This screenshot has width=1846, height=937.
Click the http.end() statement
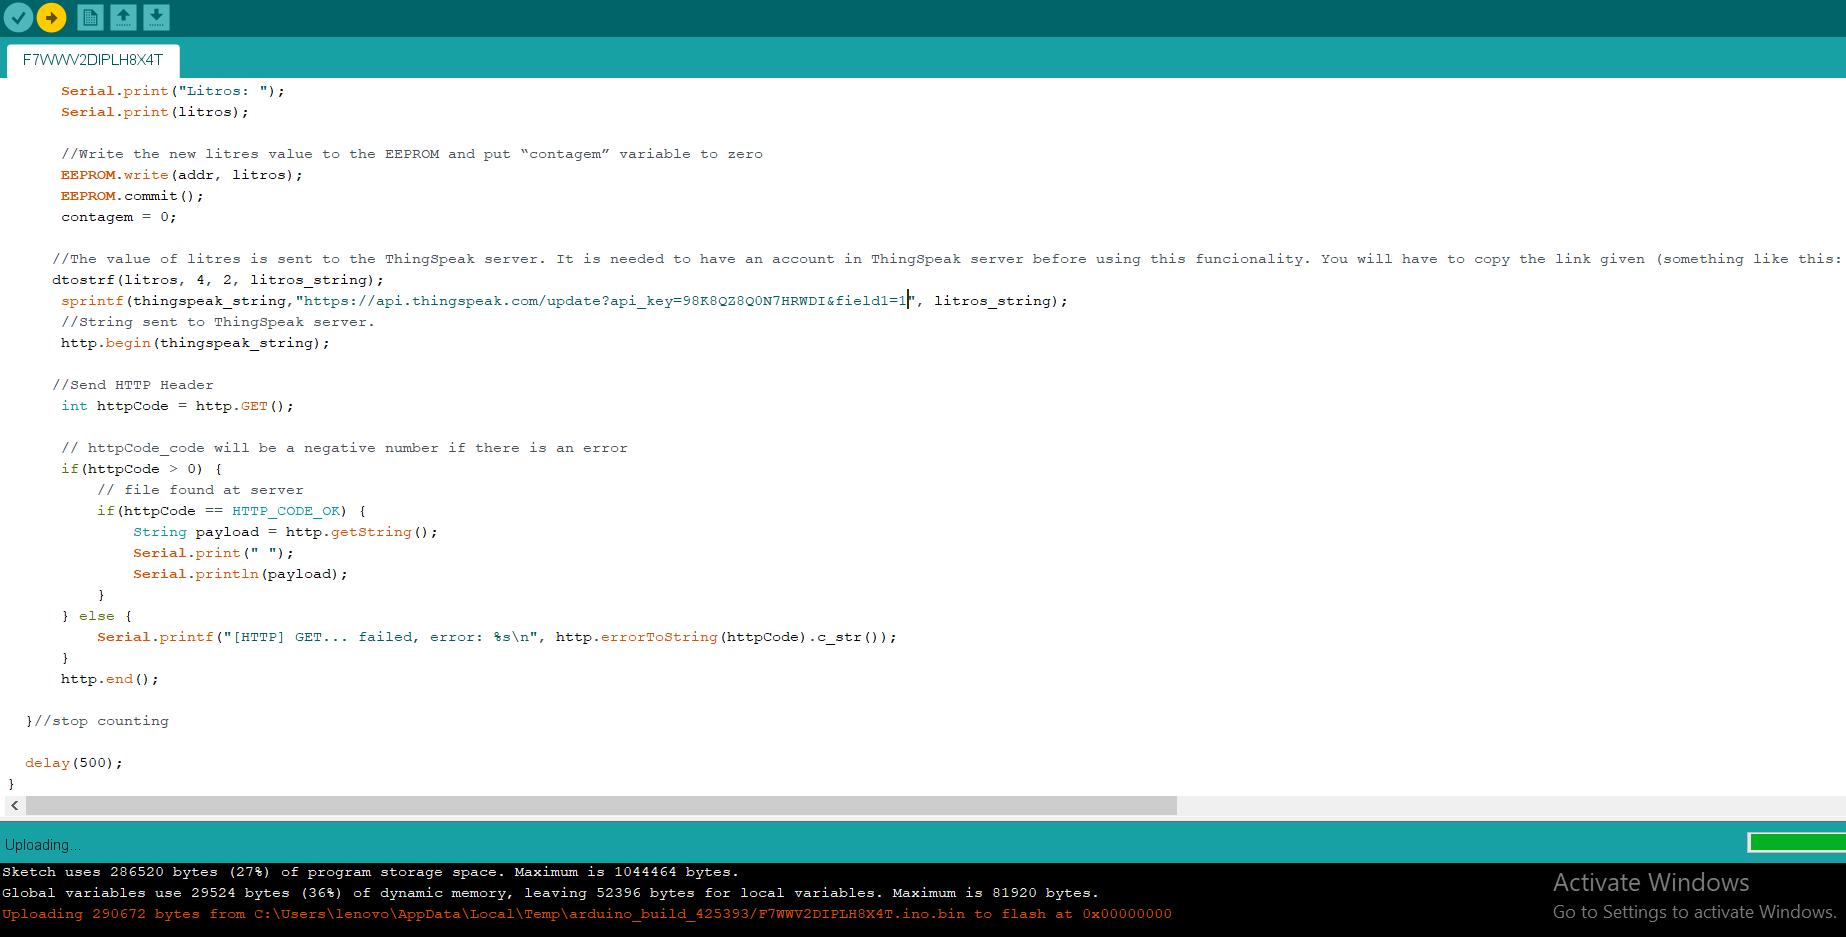109,679
